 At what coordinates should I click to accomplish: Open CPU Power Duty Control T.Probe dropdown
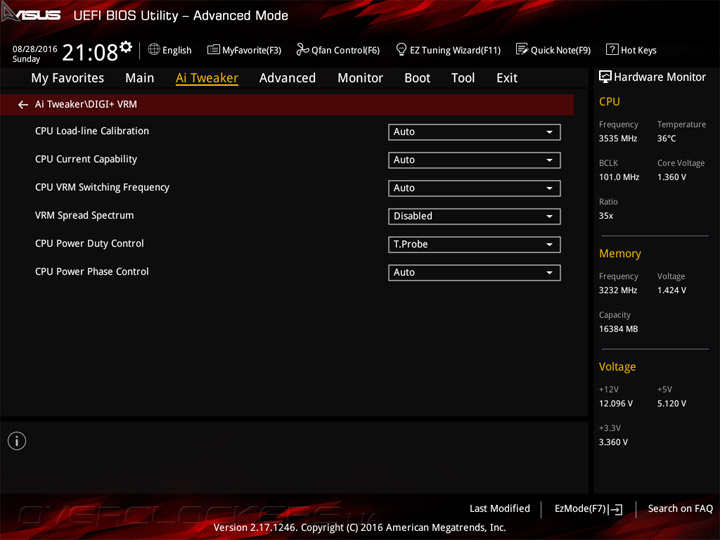(474, 245)
